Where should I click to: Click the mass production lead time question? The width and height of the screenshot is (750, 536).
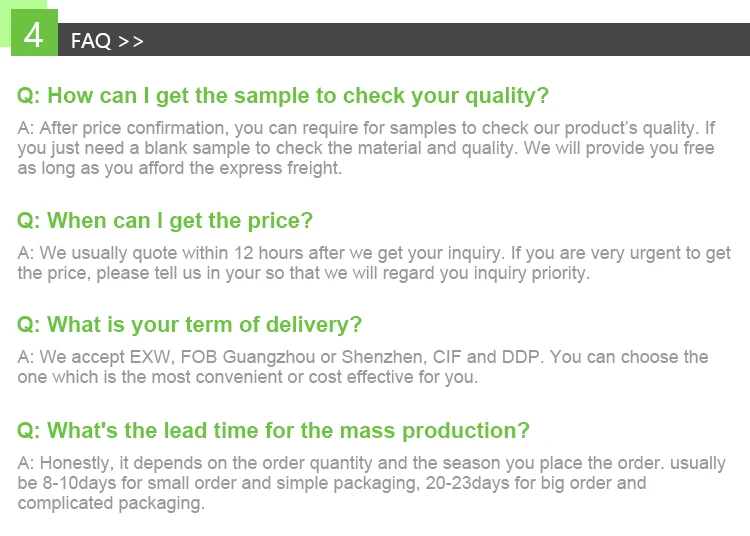(x=273, y=431)
